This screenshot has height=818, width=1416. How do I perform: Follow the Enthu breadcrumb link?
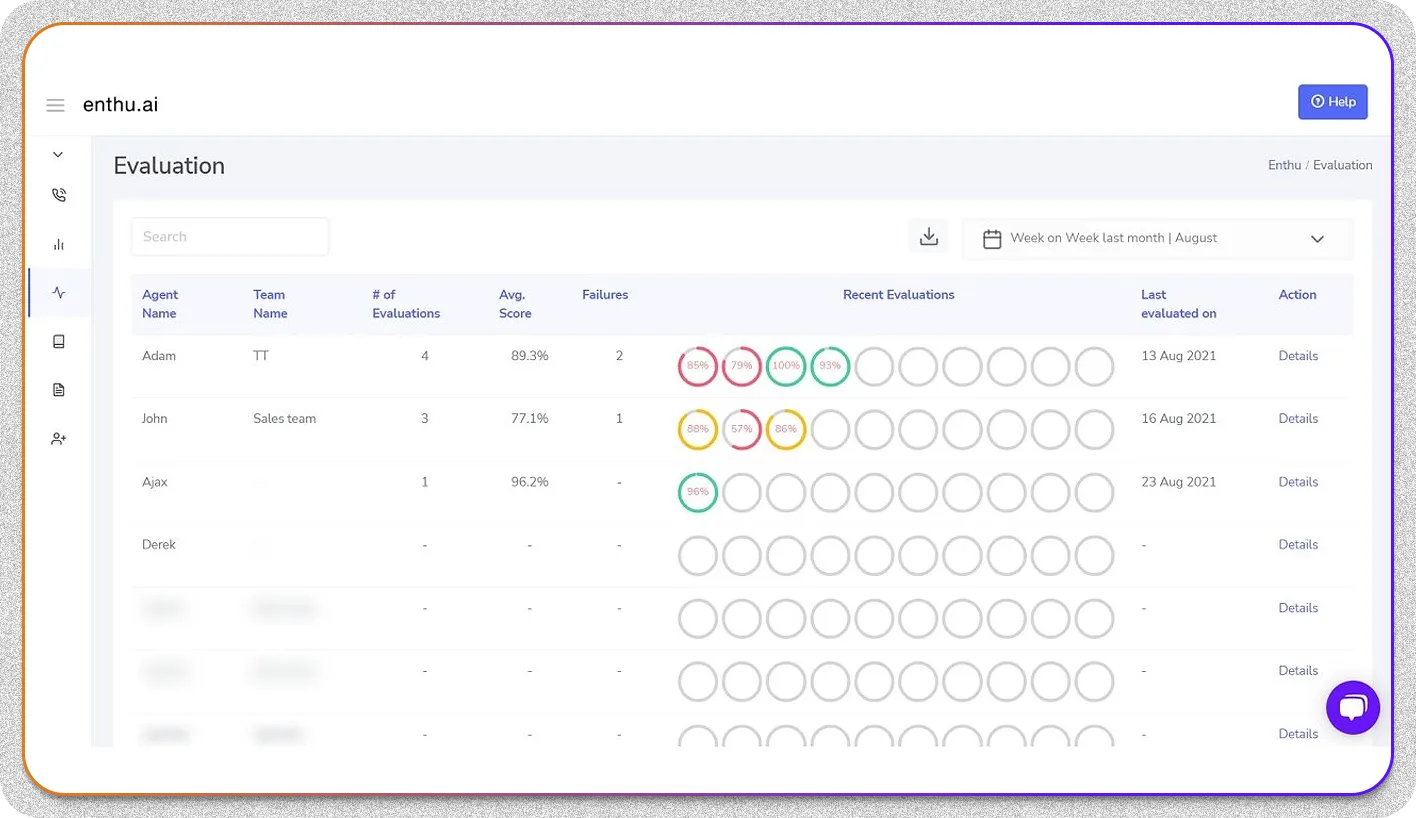coord(1284,165)
